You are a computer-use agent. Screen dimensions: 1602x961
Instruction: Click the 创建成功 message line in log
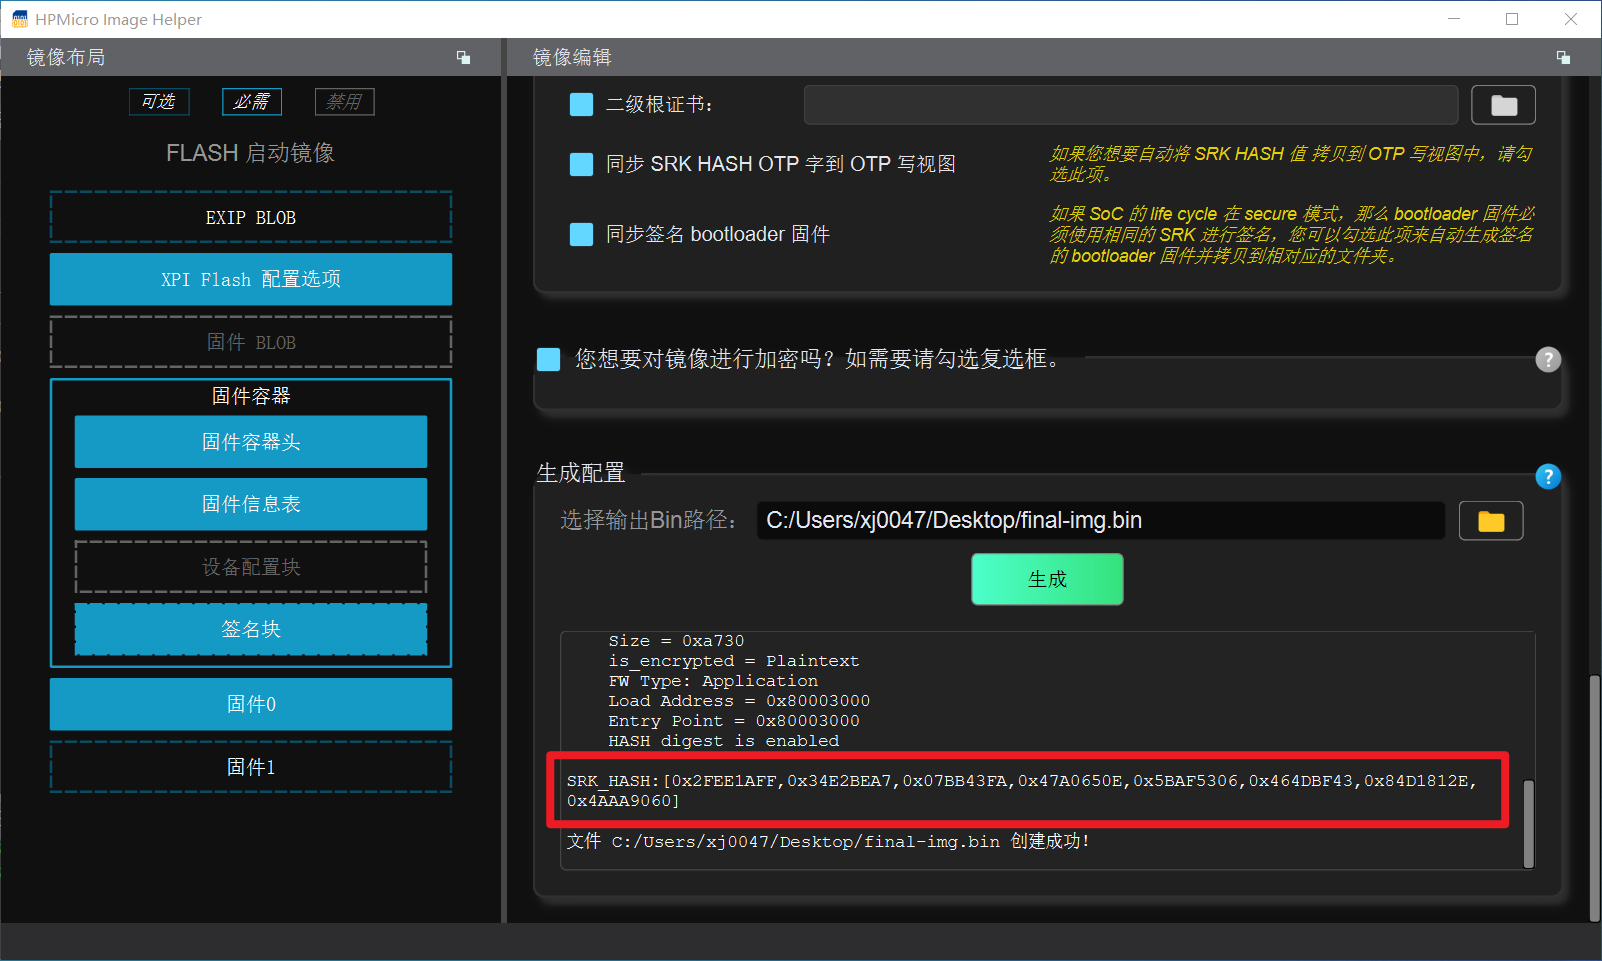pyautogui.click(x=828, y=842)
